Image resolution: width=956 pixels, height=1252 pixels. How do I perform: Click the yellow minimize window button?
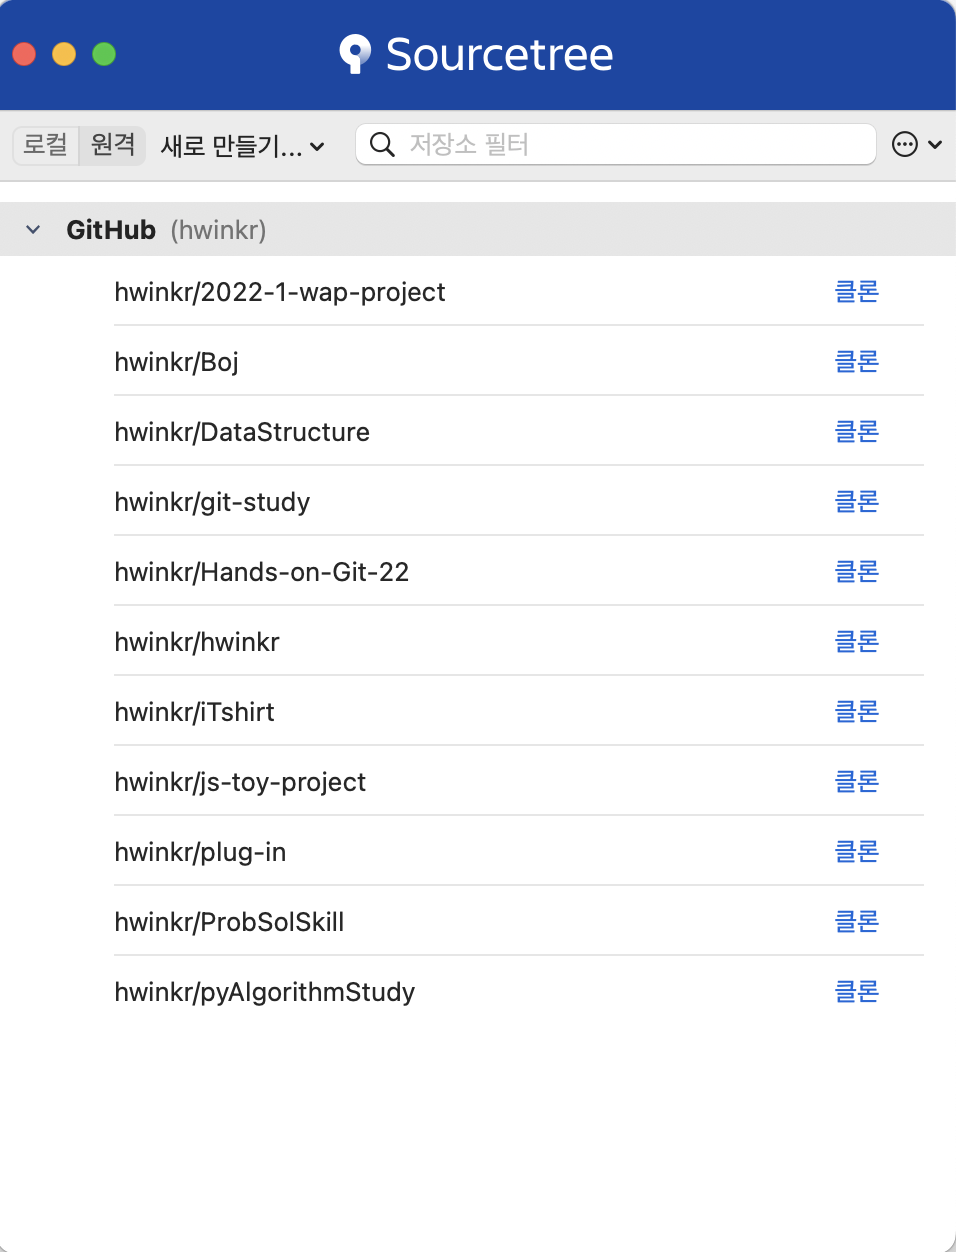pyautogui.click(x=64, y=54)
